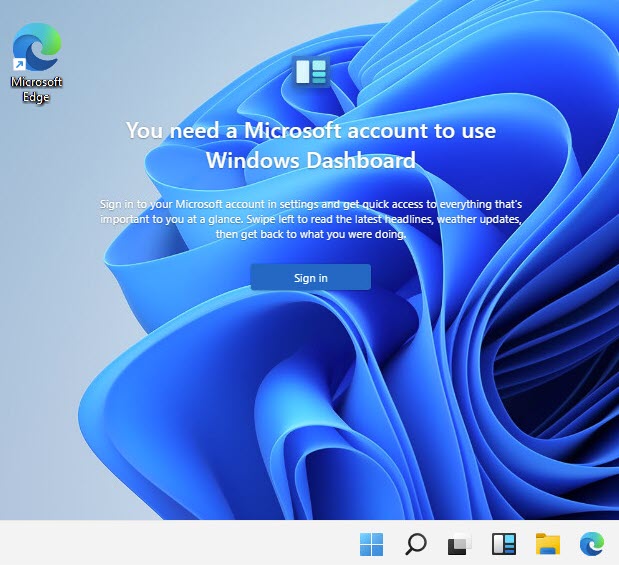Click the 'important to you at a glance' description line

310,219
